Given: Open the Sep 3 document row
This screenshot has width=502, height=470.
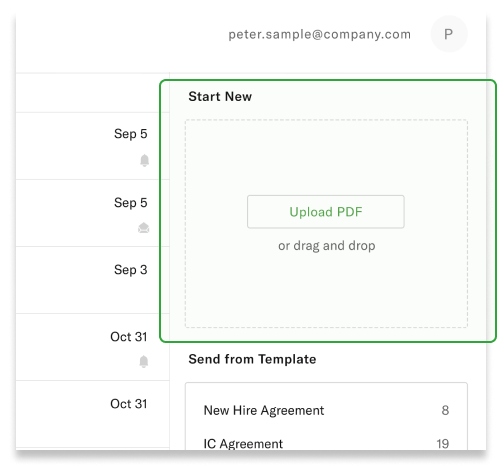Looking at the screenshot, I should point(93,280).
